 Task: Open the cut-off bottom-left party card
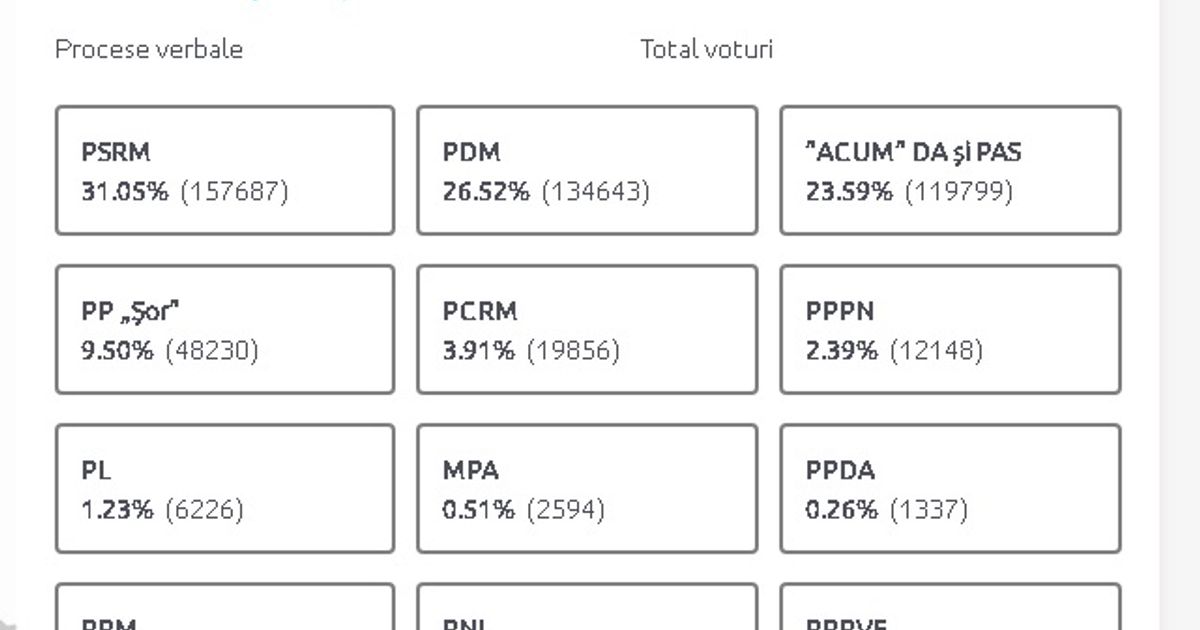pos(225,607)
